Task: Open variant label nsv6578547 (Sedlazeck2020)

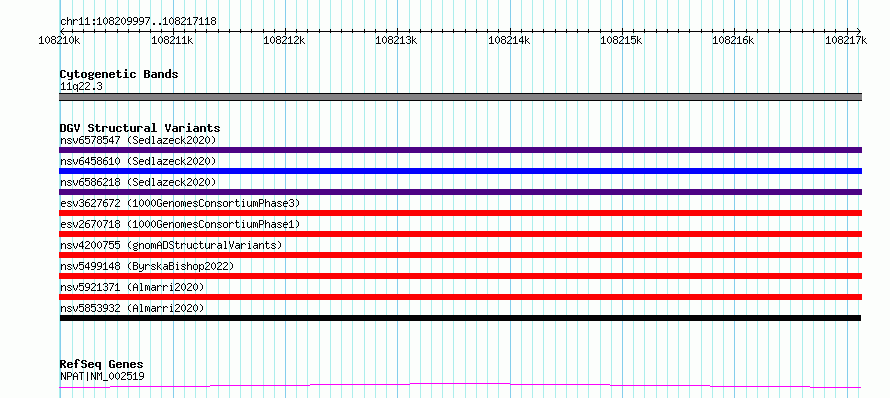Action: coord(138,140)
